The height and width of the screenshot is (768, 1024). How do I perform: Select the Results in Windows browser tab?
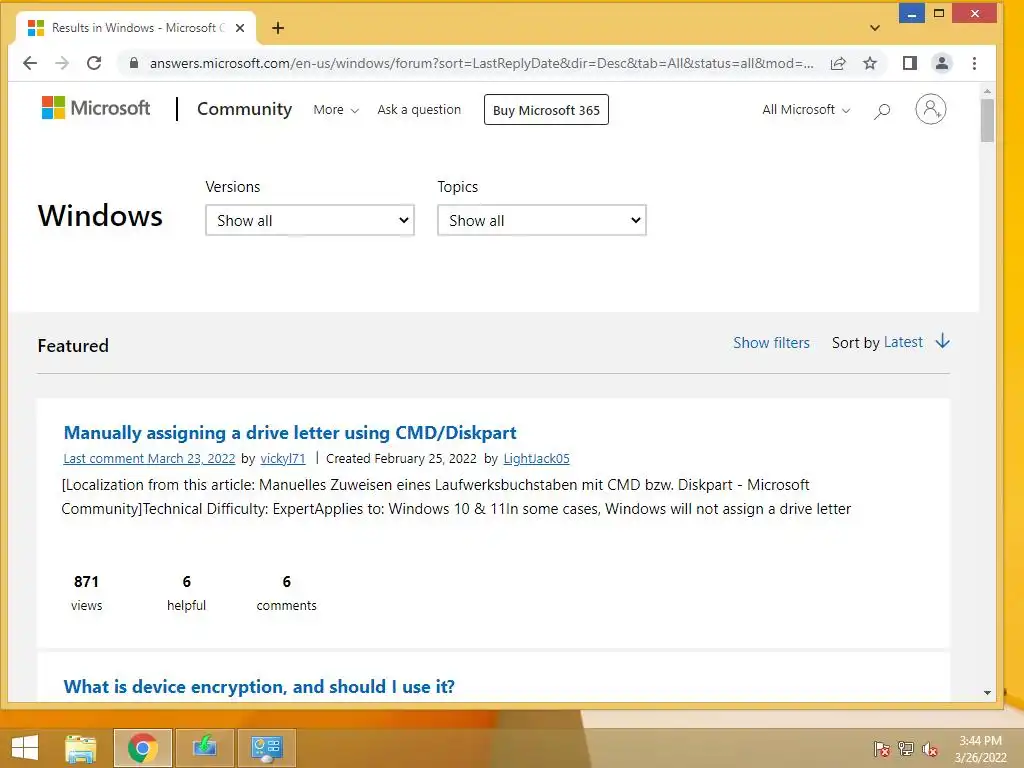(137, 28)
